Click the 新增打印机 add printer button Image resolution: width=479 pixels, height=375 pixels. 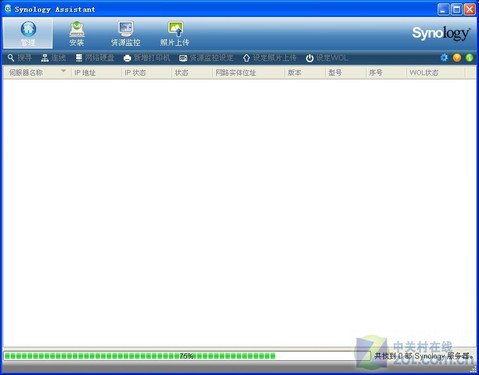147,58
